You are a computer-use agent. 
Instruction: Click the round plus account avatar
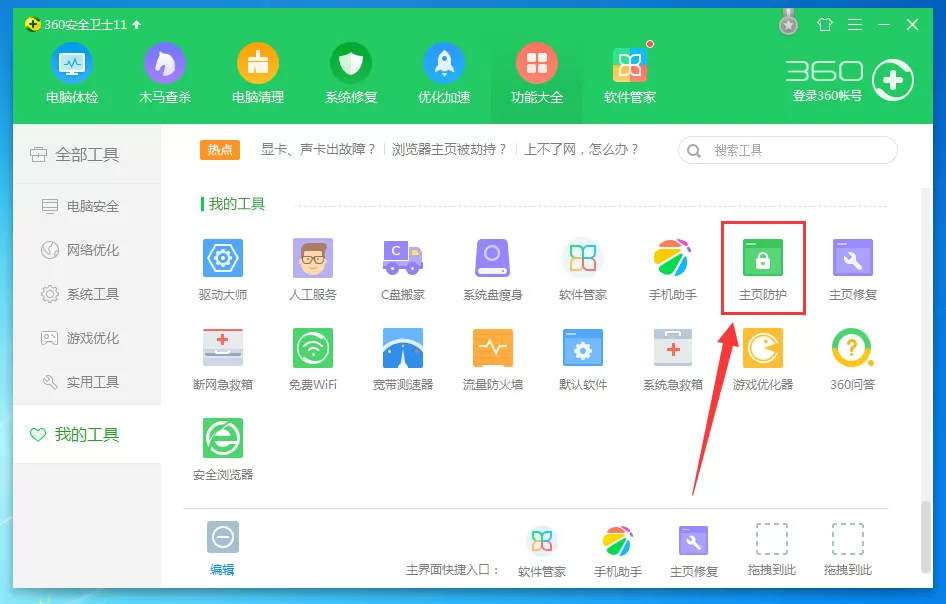[x=893, y=80]
